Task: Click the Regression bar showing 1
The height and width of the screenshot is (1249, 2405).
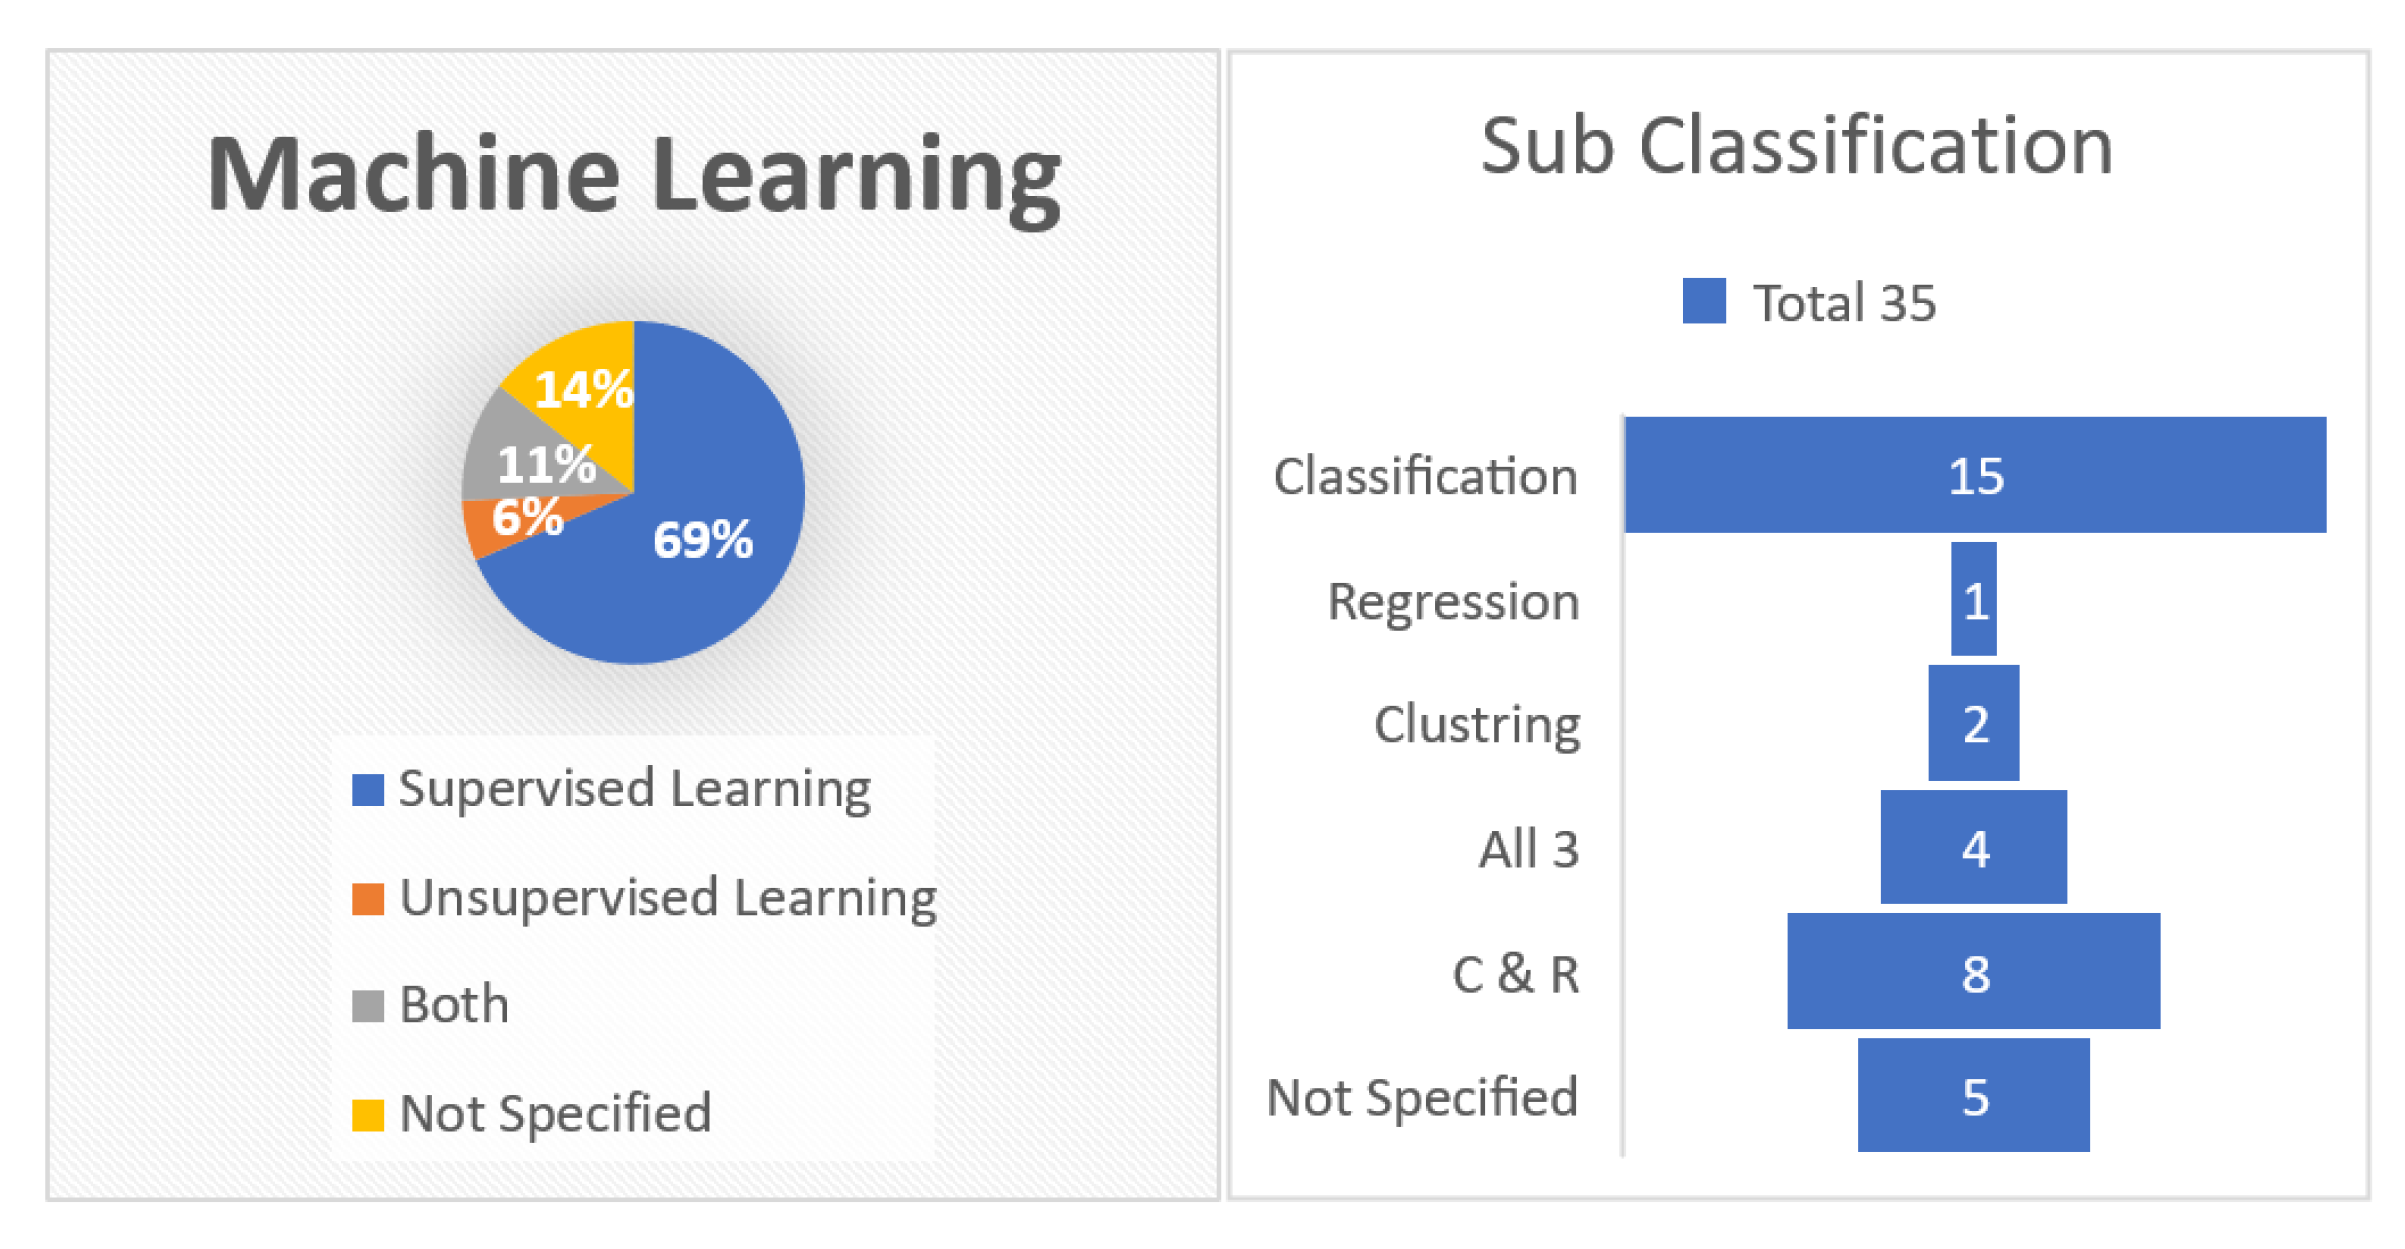Action: (1973, 600)
